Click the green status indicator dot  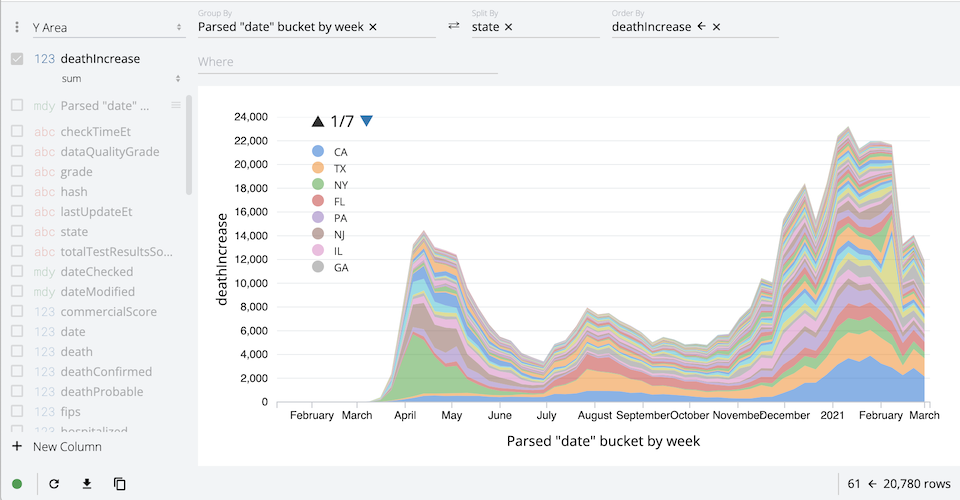click(x=17, y=484)
